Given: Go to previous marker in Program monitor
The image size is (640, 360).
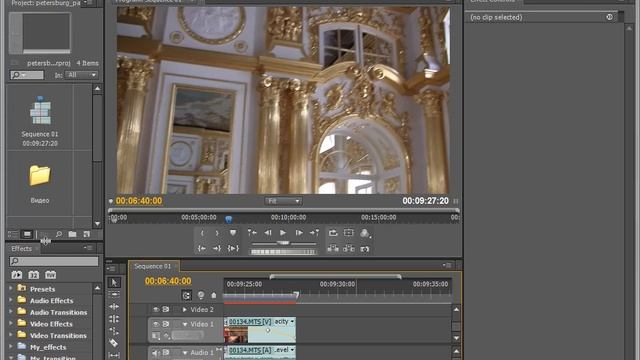Looking at the screenshot, I should (252, 233).
